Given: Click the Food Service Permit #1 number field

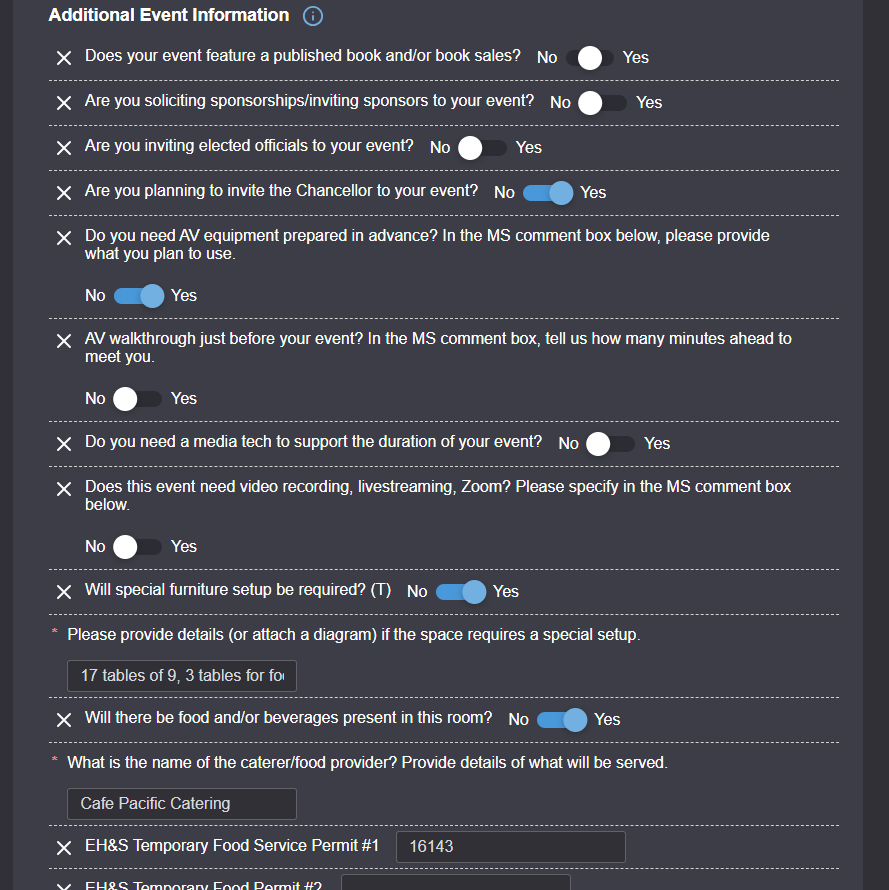Looking at the screenshot, I should click(510, 847).
